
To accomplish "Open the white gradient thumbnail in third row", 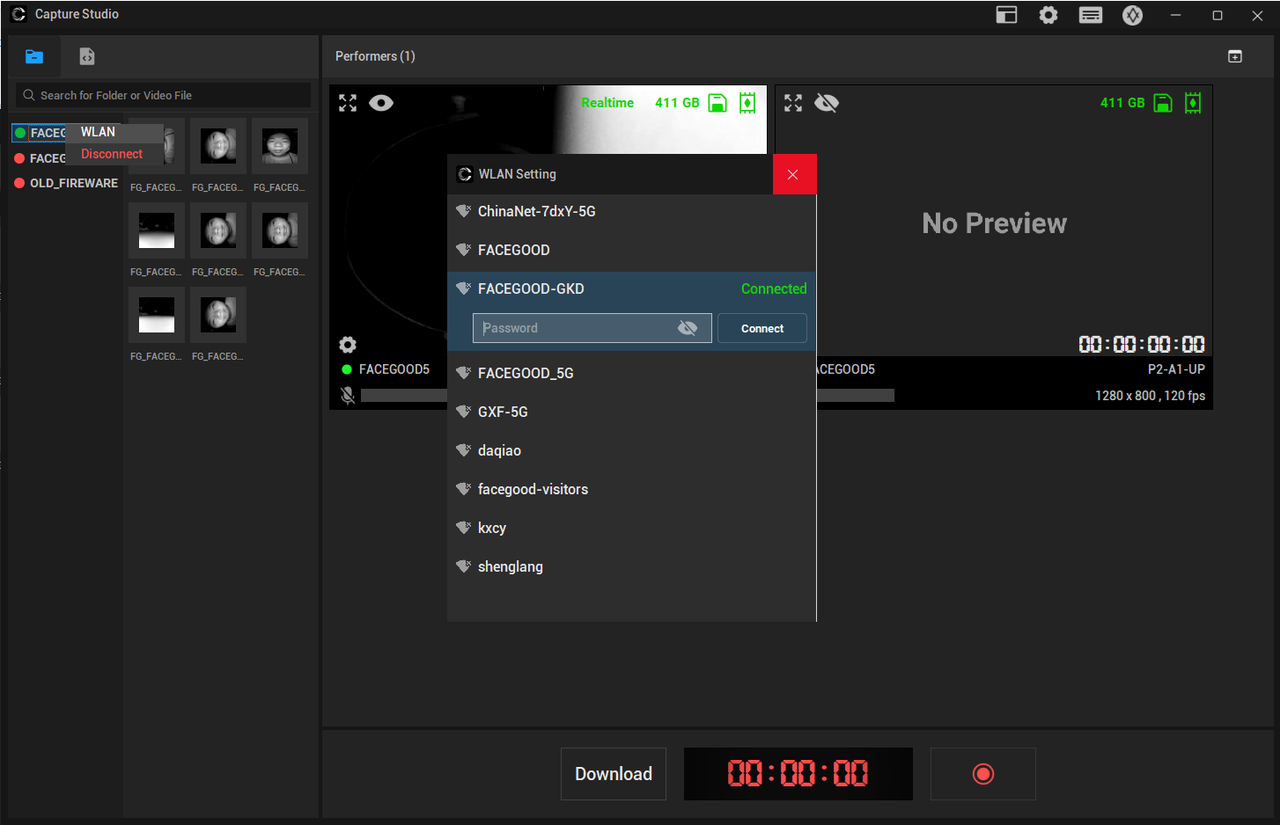I will pyautogui.click(x=156, y=315).
